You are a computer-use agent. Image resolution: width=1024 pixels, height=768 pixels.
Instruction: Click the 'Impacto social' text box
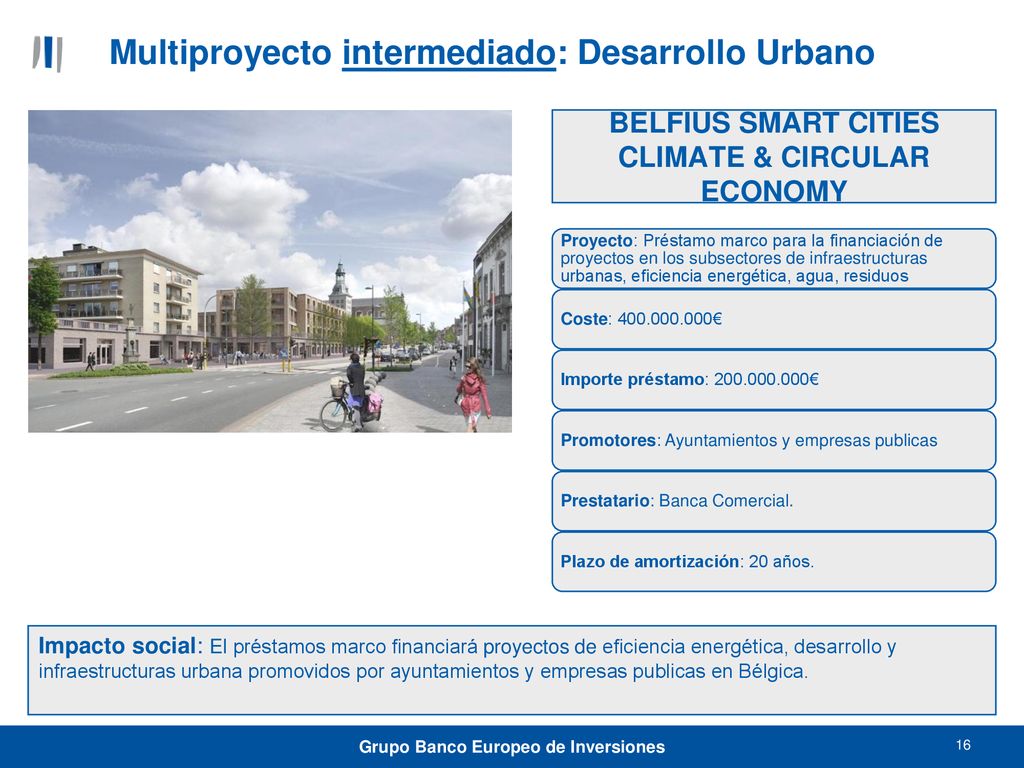click(512, 670)
